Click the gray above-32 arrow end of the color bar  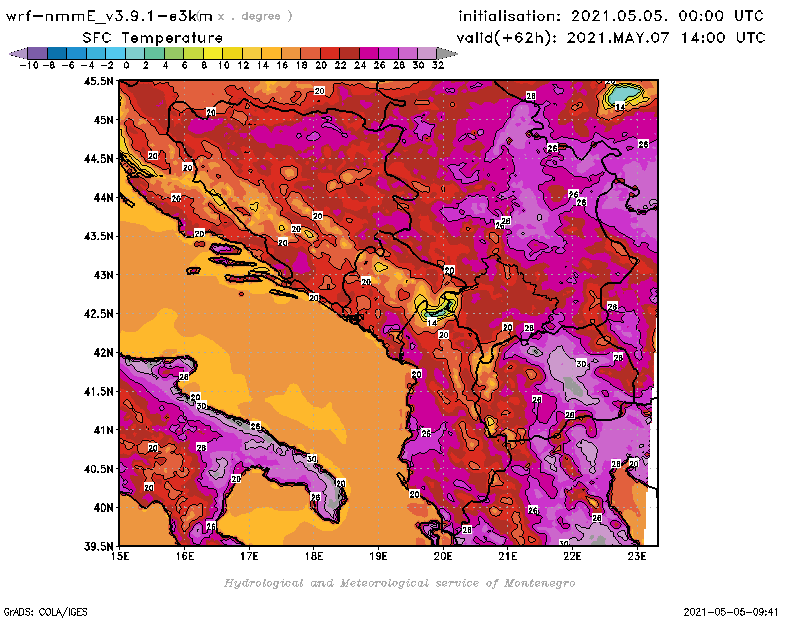coord(447,53)
